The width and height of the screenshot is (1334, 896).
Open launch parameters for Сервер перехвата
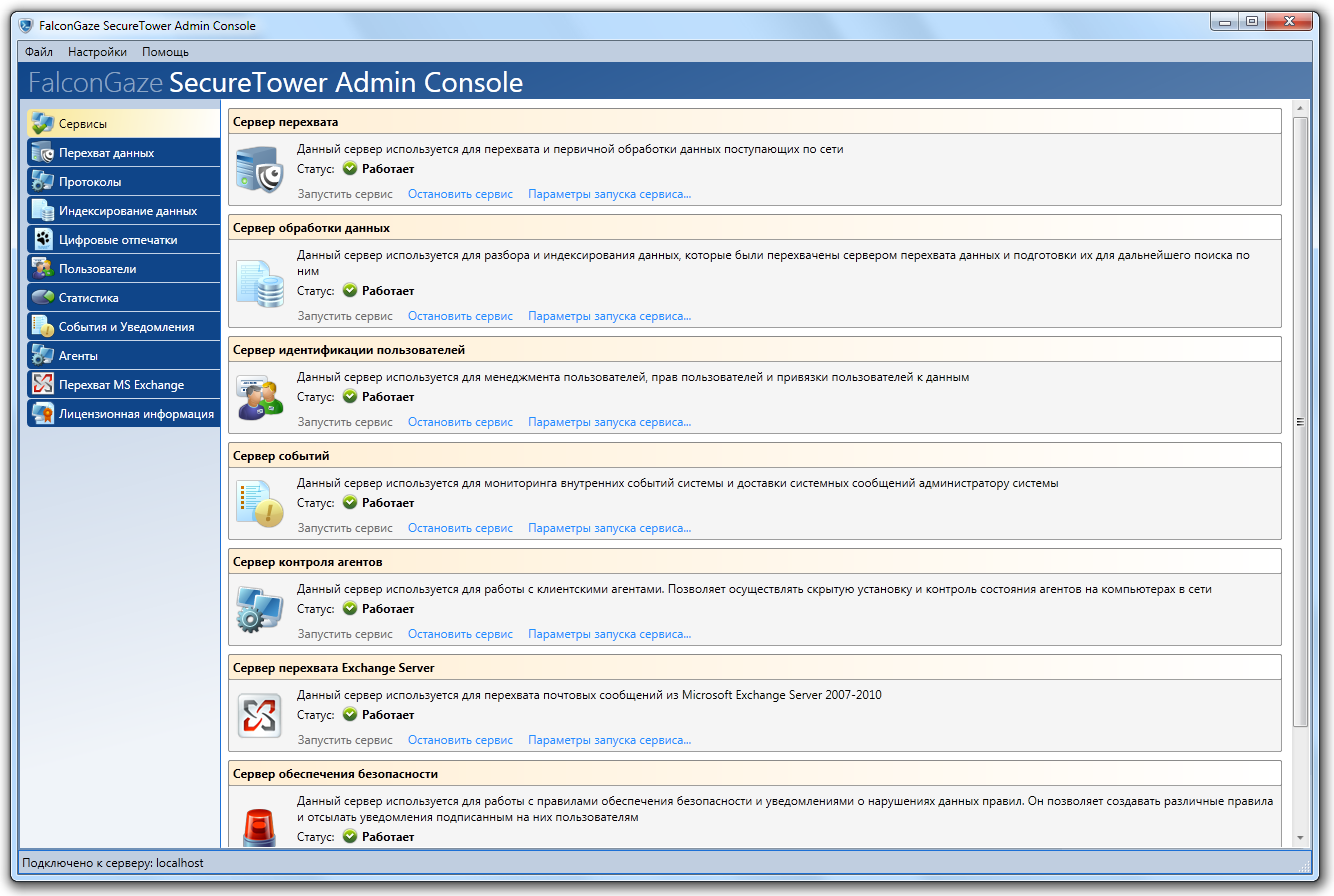click(x=610, y=194)
